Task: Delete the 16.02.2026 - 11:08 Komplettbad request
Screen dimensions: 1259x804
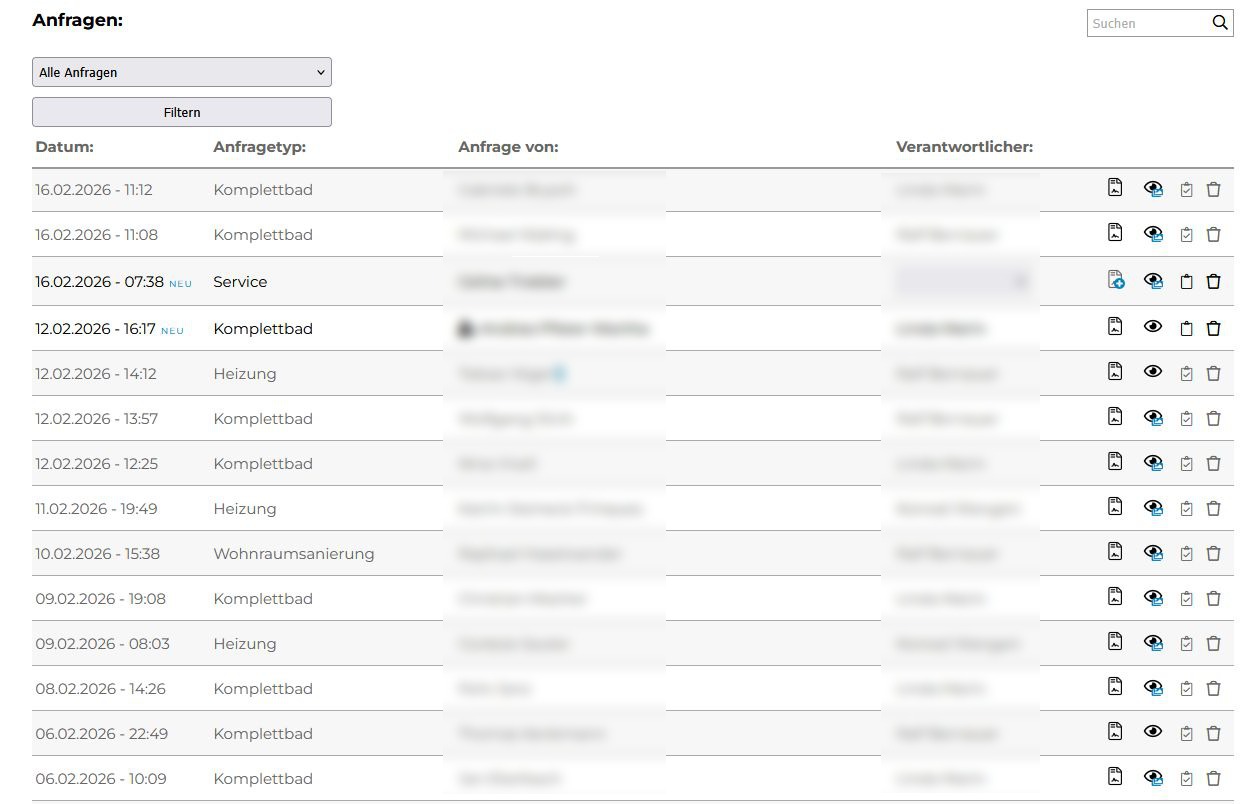Action: tap(1213, 234)
